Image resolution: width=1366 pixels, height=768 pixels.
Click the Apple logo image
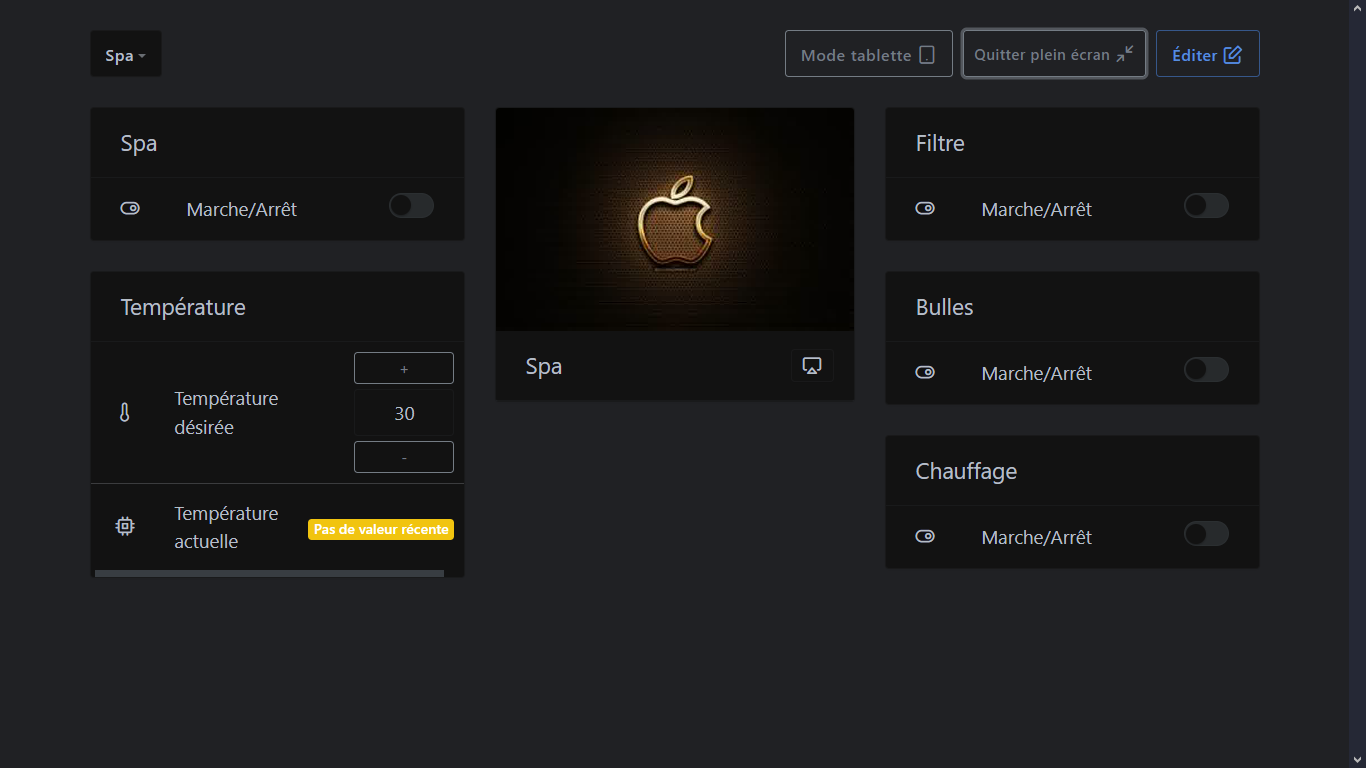(x=675, y=220)
